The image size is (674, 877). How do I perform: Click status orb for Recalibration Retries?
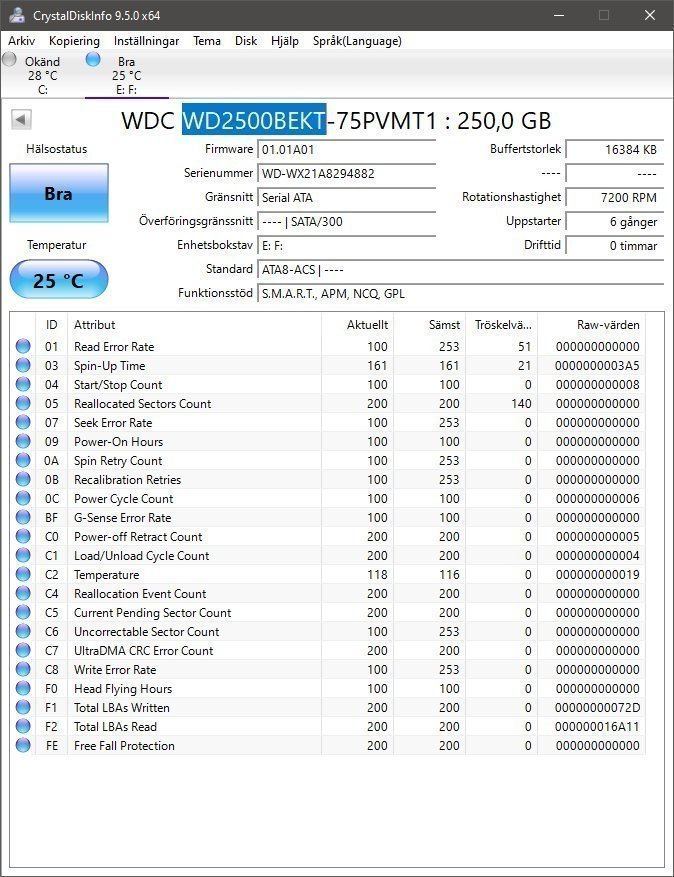tap(23, 479)
